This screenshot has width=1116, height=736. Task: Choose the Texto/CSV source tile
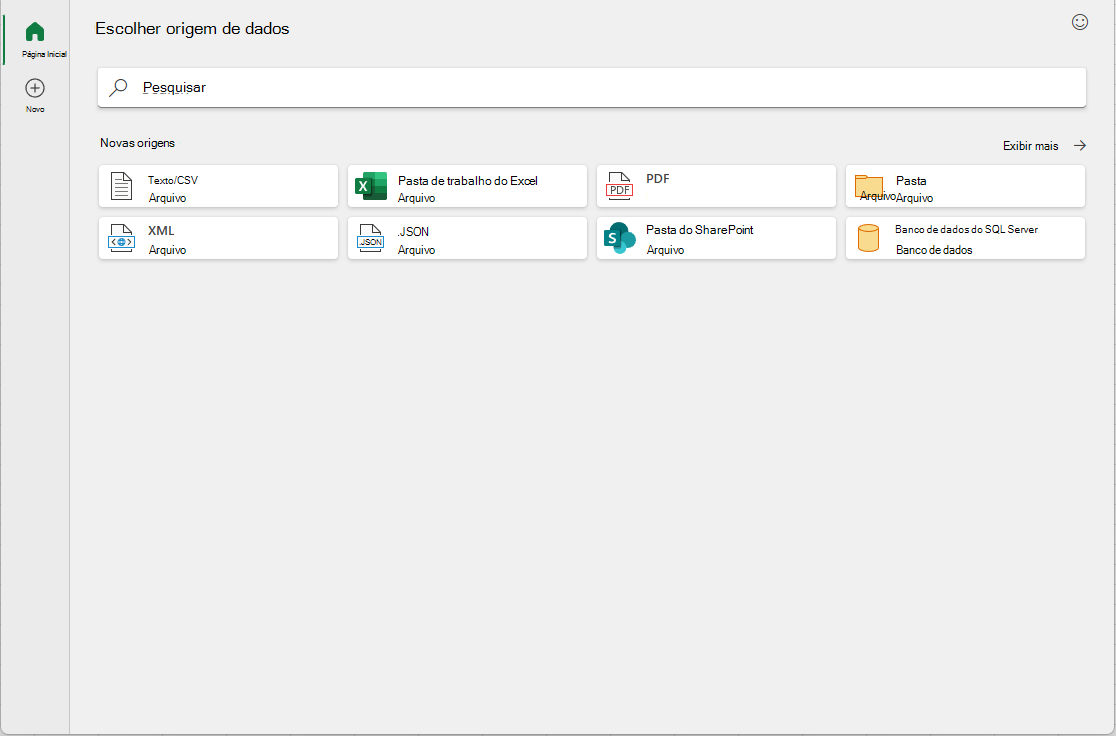pos(219,186)
